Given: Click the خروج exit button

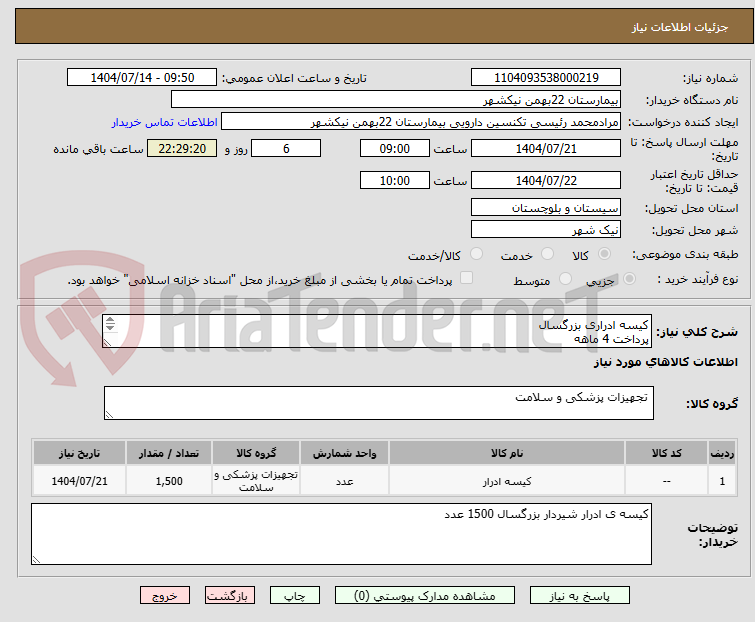Looking at the screenshot, I should point(165,596).
